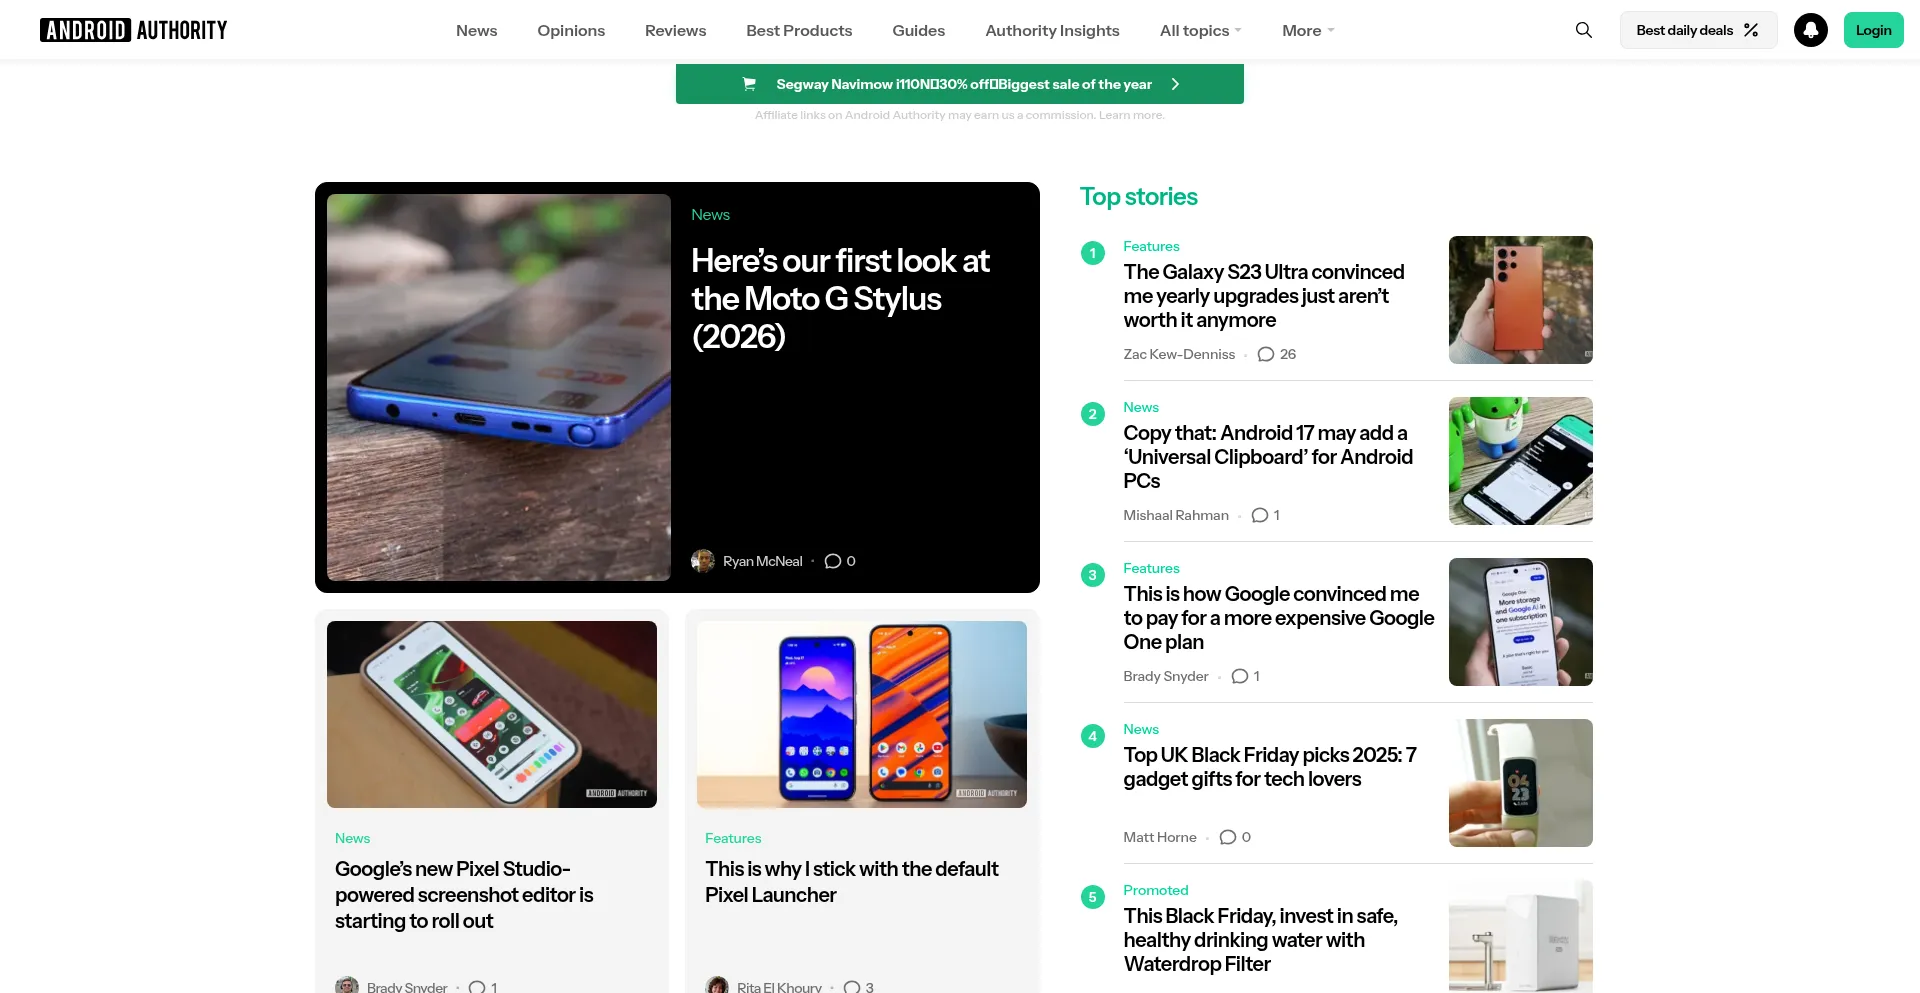Open Pixel Studio screenshot editor article
The width and height of the screenshot is (1920, 993).
coord(464,895)
